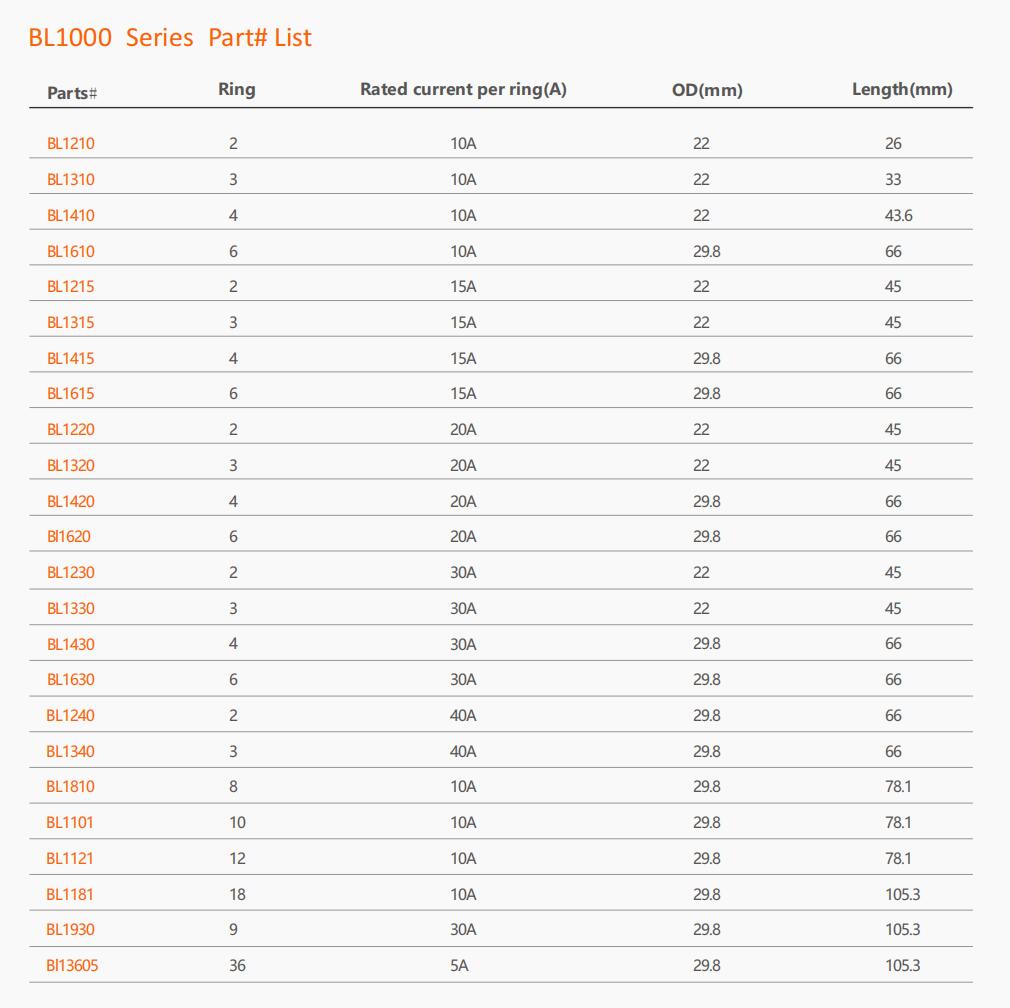Click the Length(mm) column header
The image size is (1010, 1008).
[902, 90]
